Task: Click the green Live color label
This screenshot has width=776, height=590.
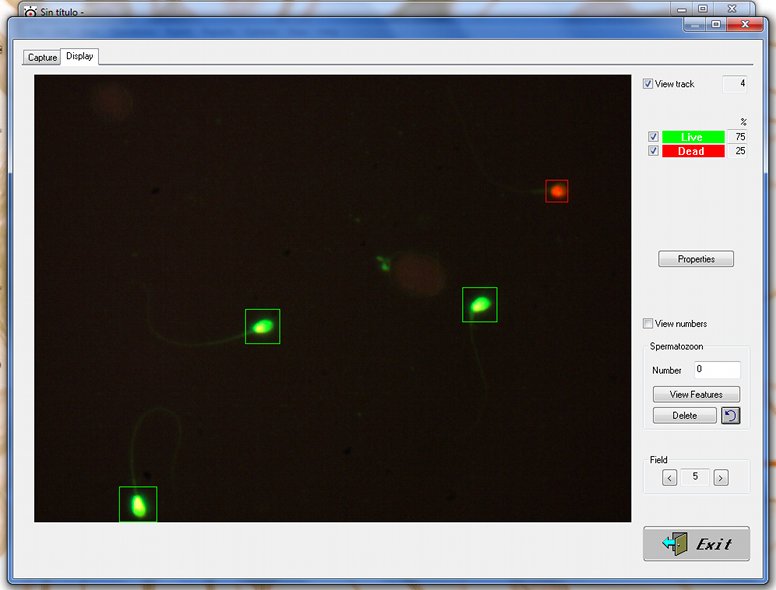Action: [693, 137]
